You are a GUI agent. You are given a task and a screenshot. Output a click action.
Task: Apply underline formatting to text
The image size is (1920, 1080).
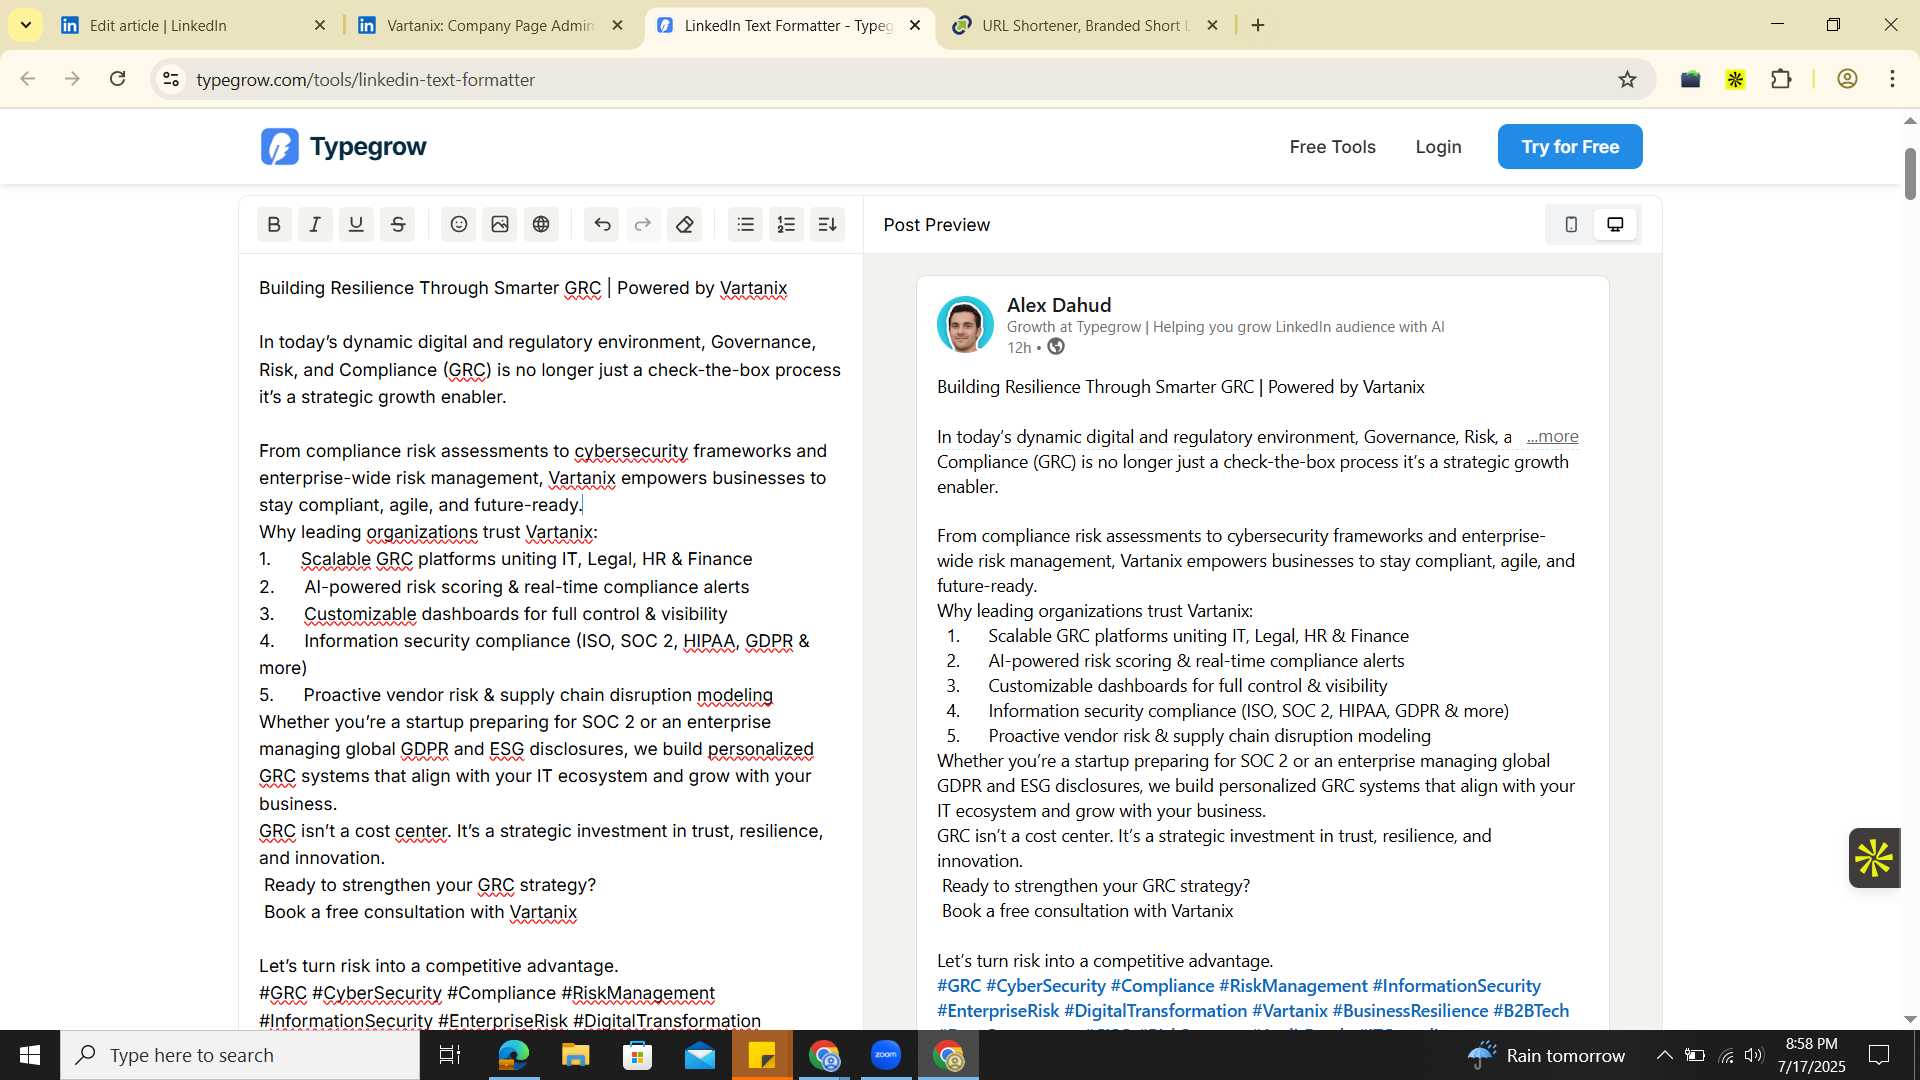pyautogui.click(x=356, y=225)
